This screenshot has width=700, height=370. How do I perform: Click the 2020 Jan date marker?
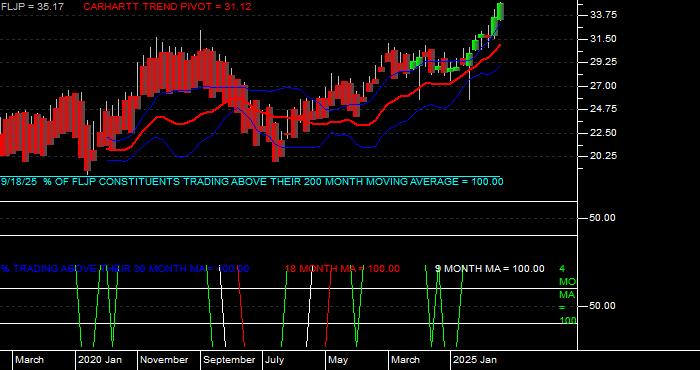(x=100, y=360)
